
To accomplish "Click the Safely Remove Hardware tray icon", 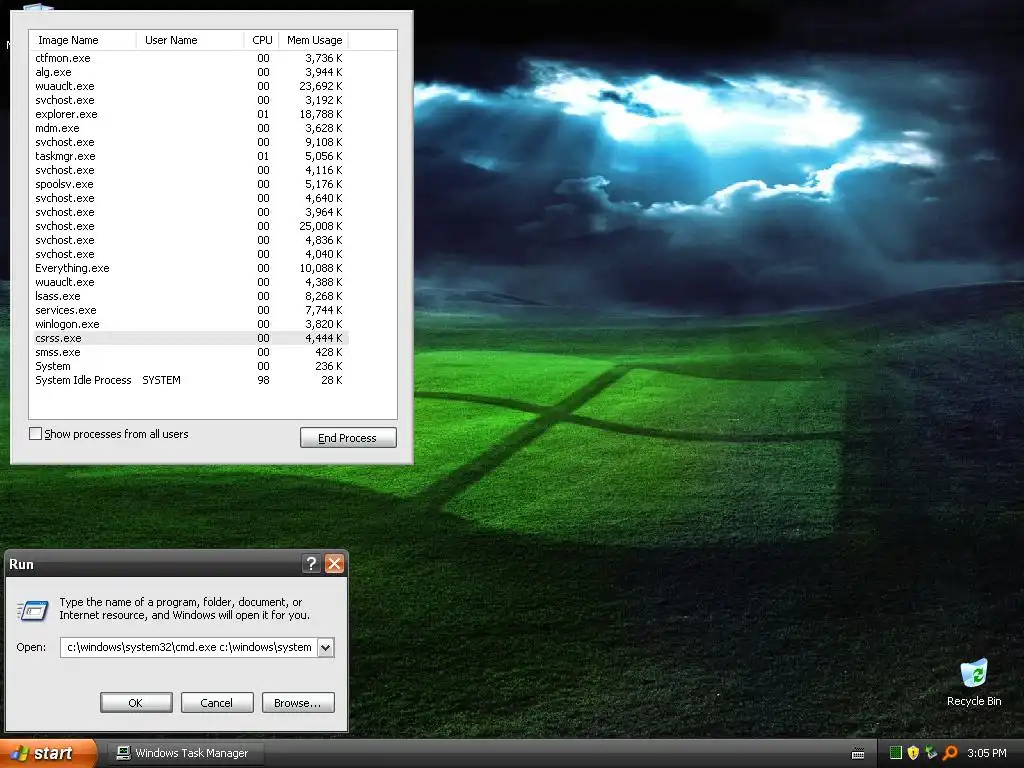I will [931, 753].
